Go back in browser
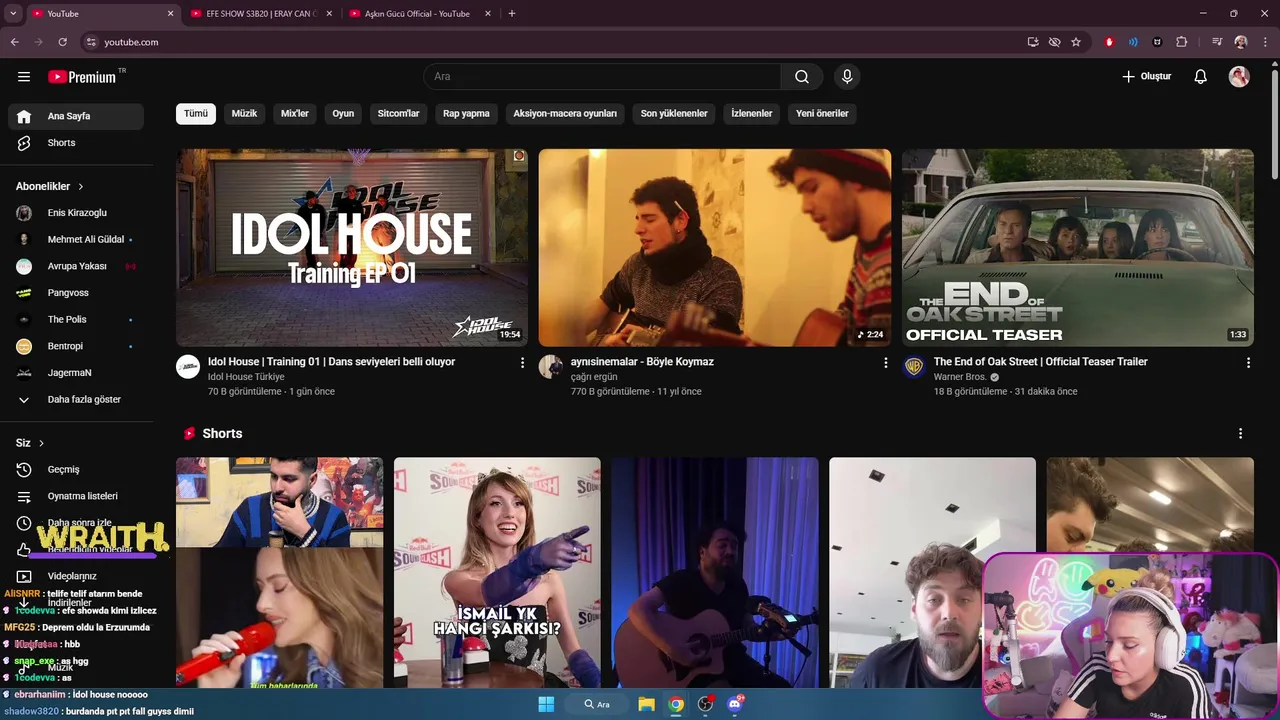This screenshot has height=720, width=1280. click(x=14, y=42)
